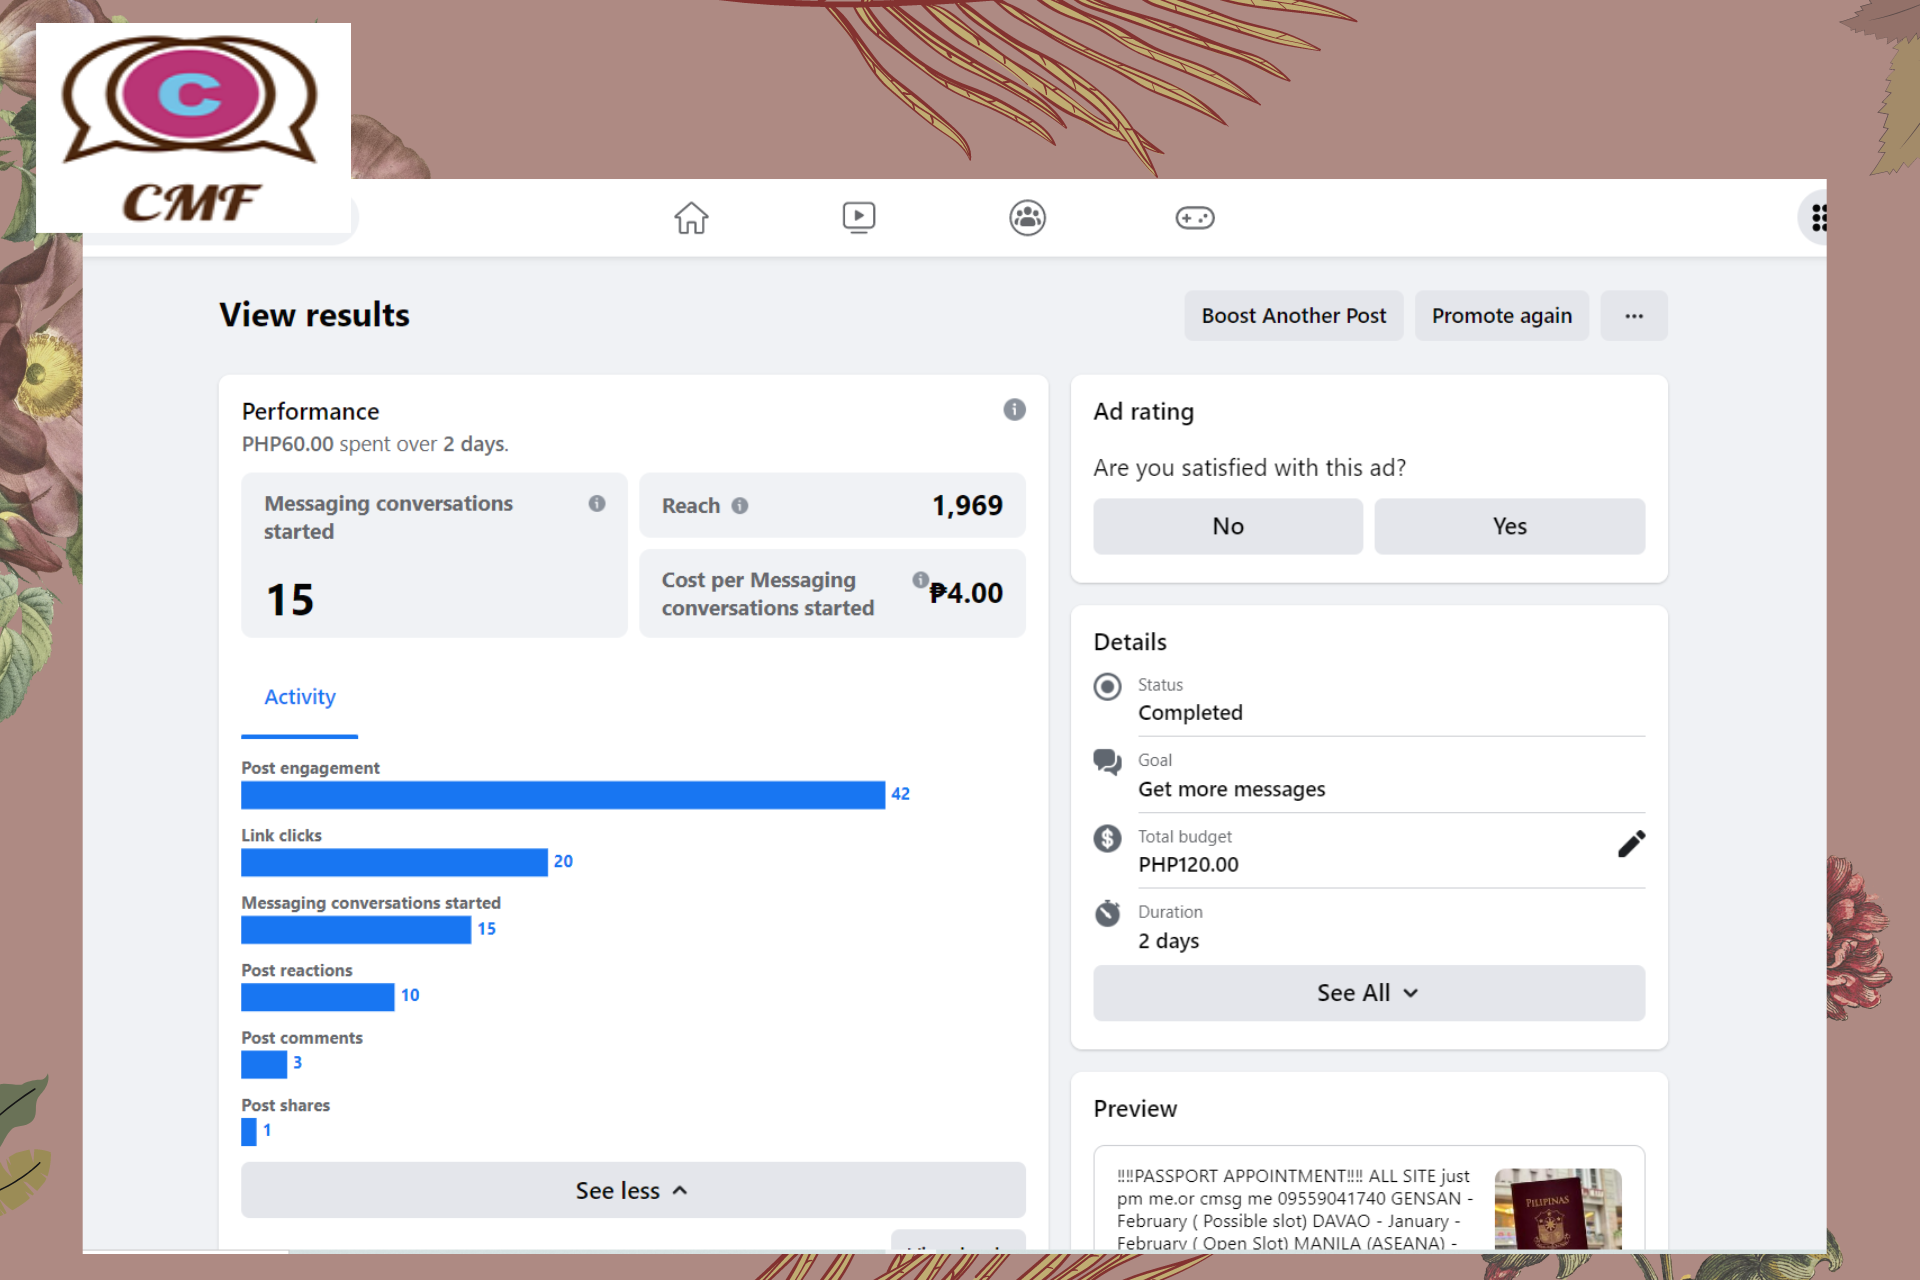Open the apps grid menu icon
1920x1280 pixels.
pos(1817,217)
